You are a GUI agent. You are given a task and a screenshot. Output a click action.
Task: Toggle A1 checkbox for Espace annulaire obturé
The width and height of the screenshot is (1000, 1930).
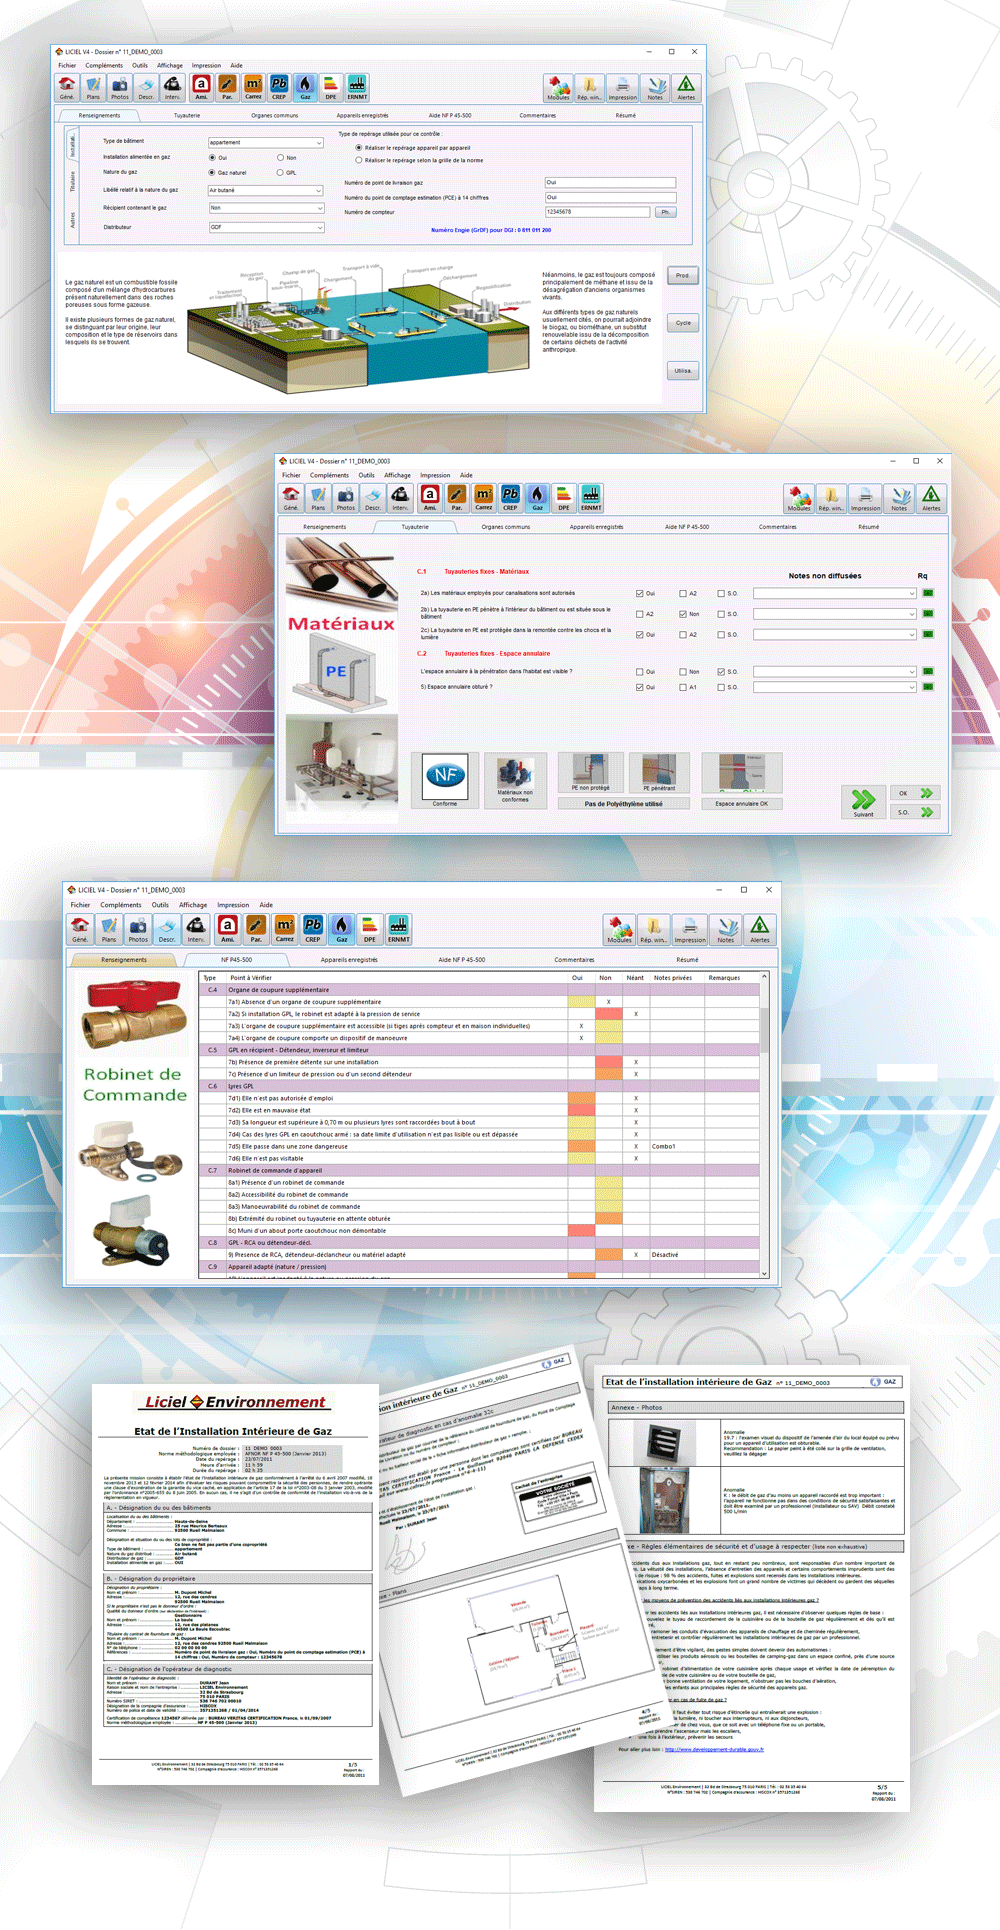pyautogui.click(x=683, y=687)
